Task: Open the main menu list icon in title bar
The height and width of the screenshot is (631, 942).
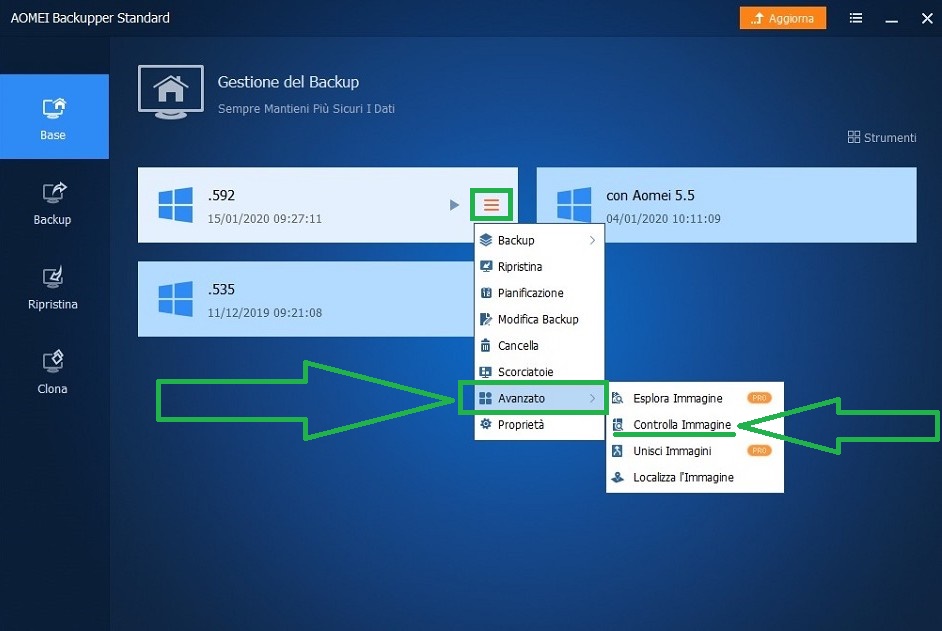Action: point(856,18)
